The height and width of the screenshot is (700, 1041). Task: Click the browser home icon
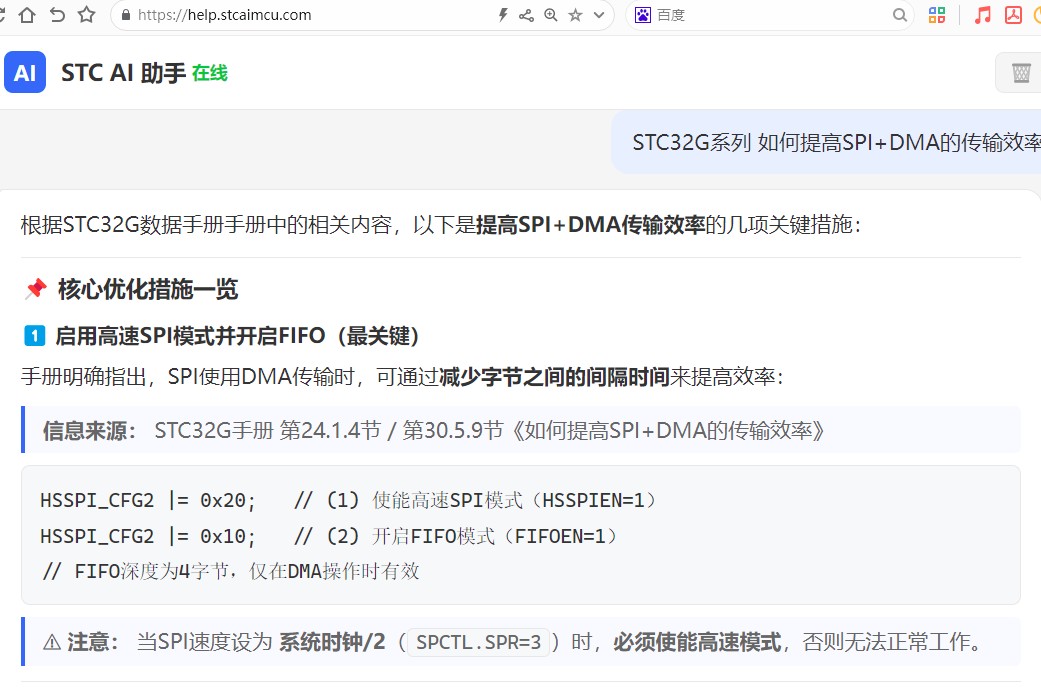tap(27, 15)
